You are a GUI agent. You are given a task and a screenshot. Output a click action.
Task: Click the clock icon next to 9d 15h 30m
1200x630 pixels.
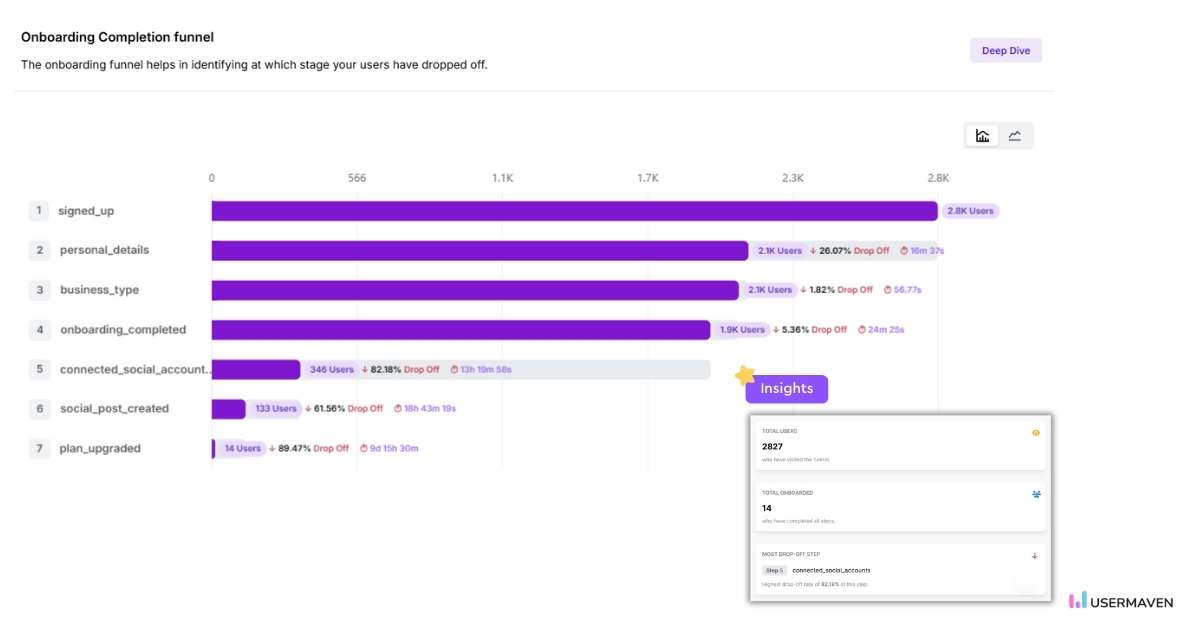click(363, 449)
